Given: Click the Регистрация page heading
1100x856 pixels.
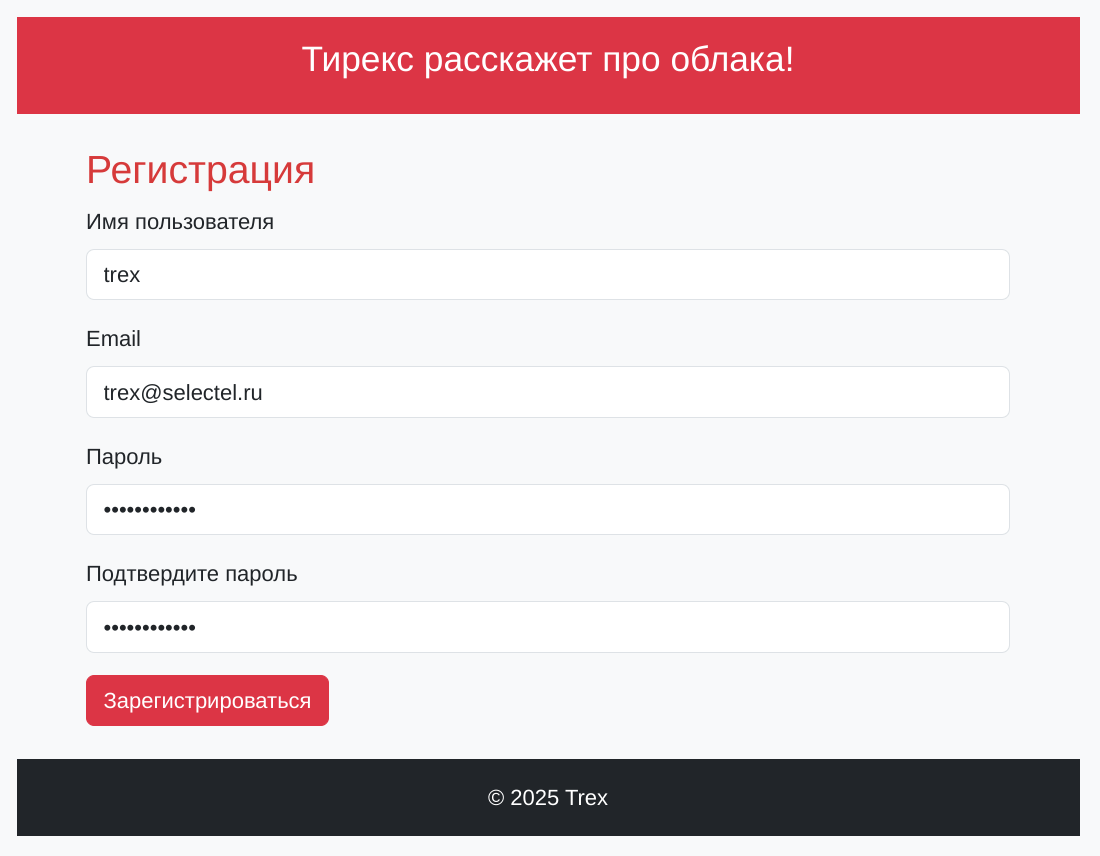Looking at the screenshot, I should click(x=200, y=170).
